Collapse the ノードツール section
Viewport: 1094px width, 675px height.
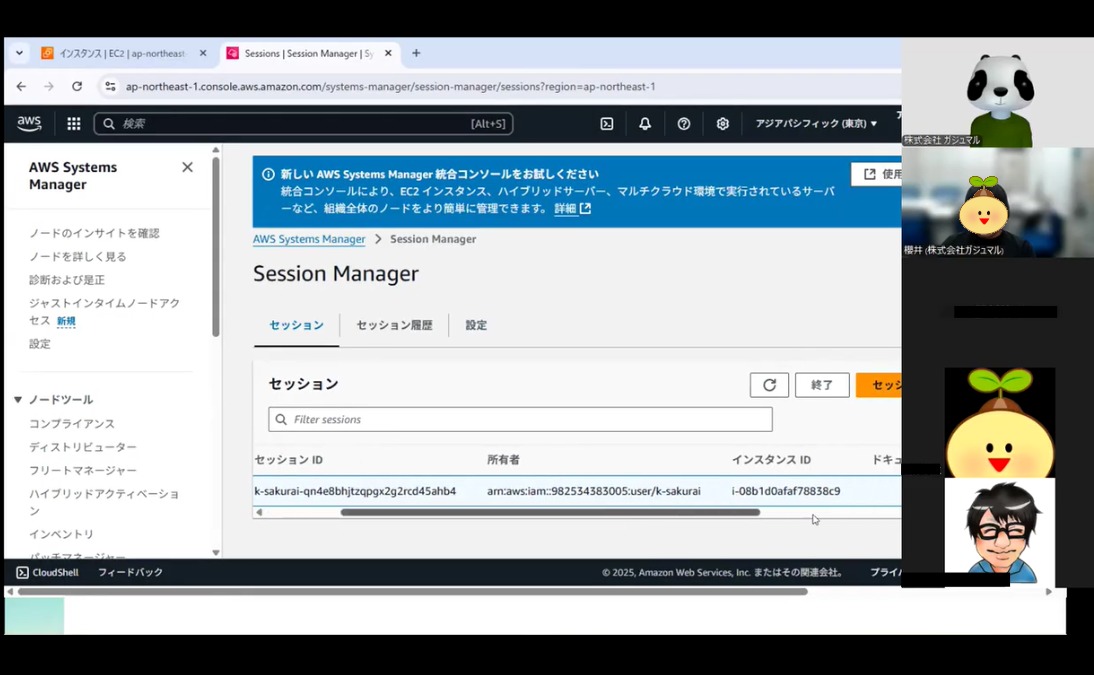[x=18, y=400]
